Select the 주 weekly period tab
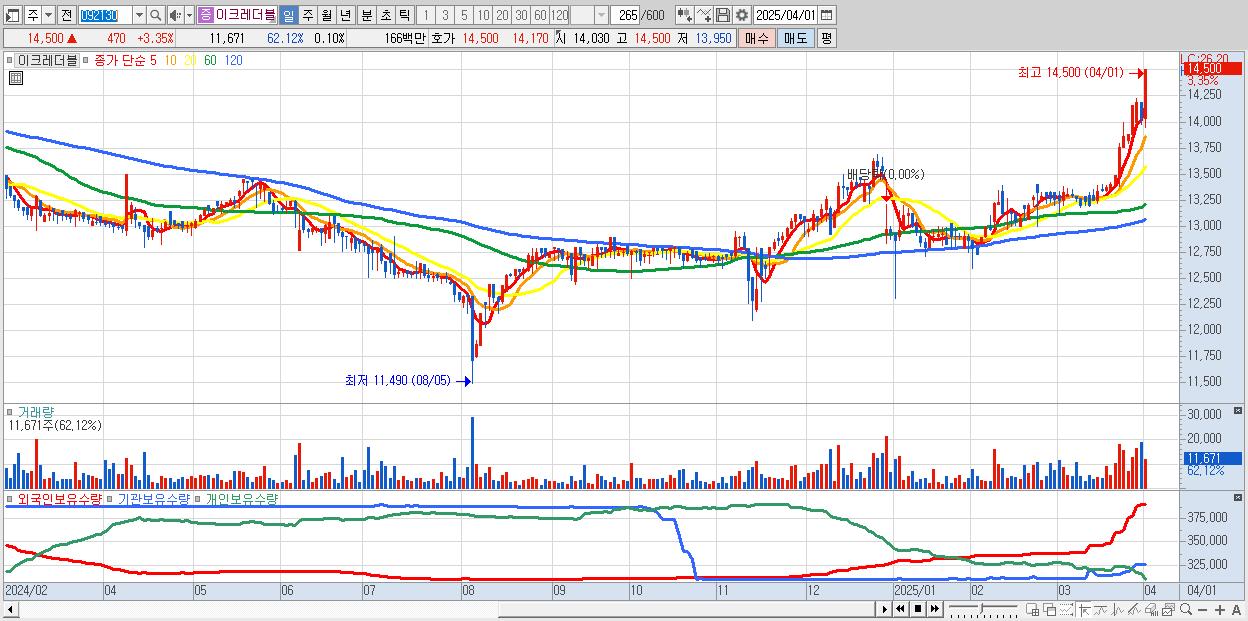1248x621 pixels. pyautogui.click(x=307, y=15)
